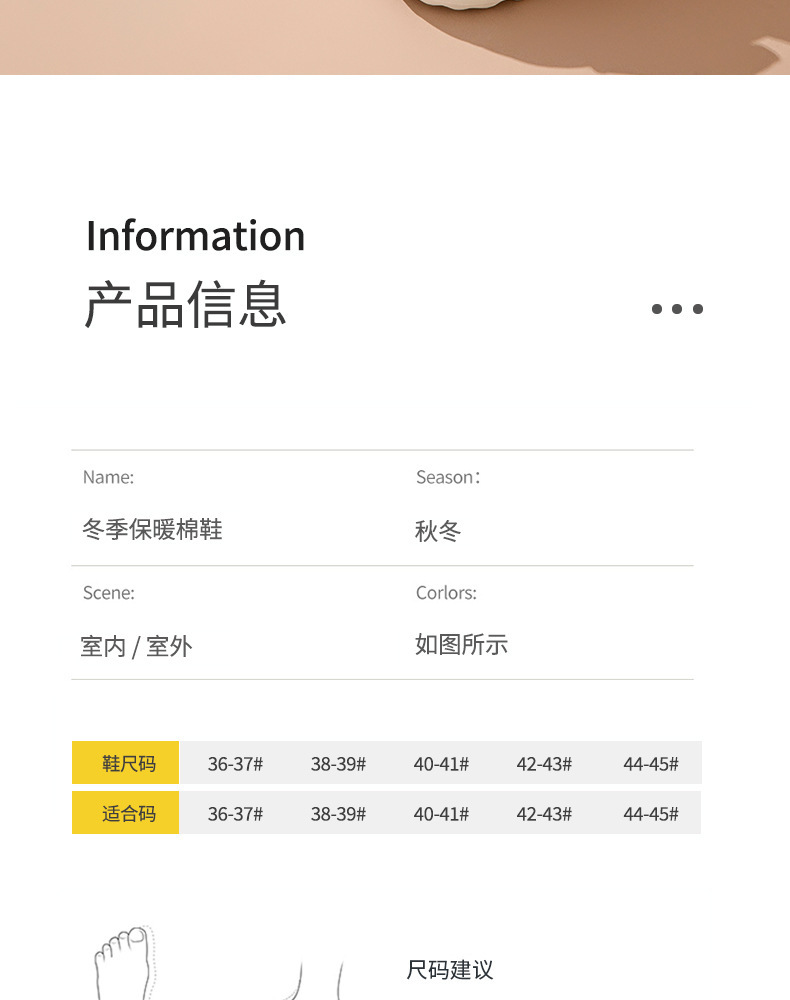Select 44-45# in the 鞋尺码 row

click(x=650, y=764)
